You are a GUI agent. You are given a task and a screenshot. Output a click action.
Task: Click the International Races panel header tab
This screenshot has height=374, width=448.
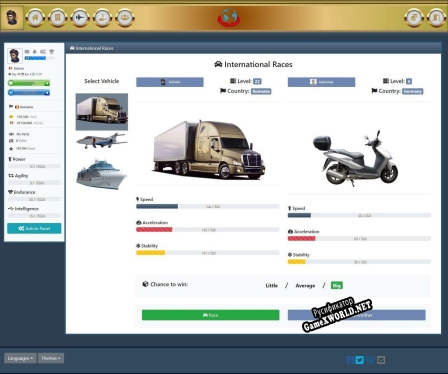[91, 48]
